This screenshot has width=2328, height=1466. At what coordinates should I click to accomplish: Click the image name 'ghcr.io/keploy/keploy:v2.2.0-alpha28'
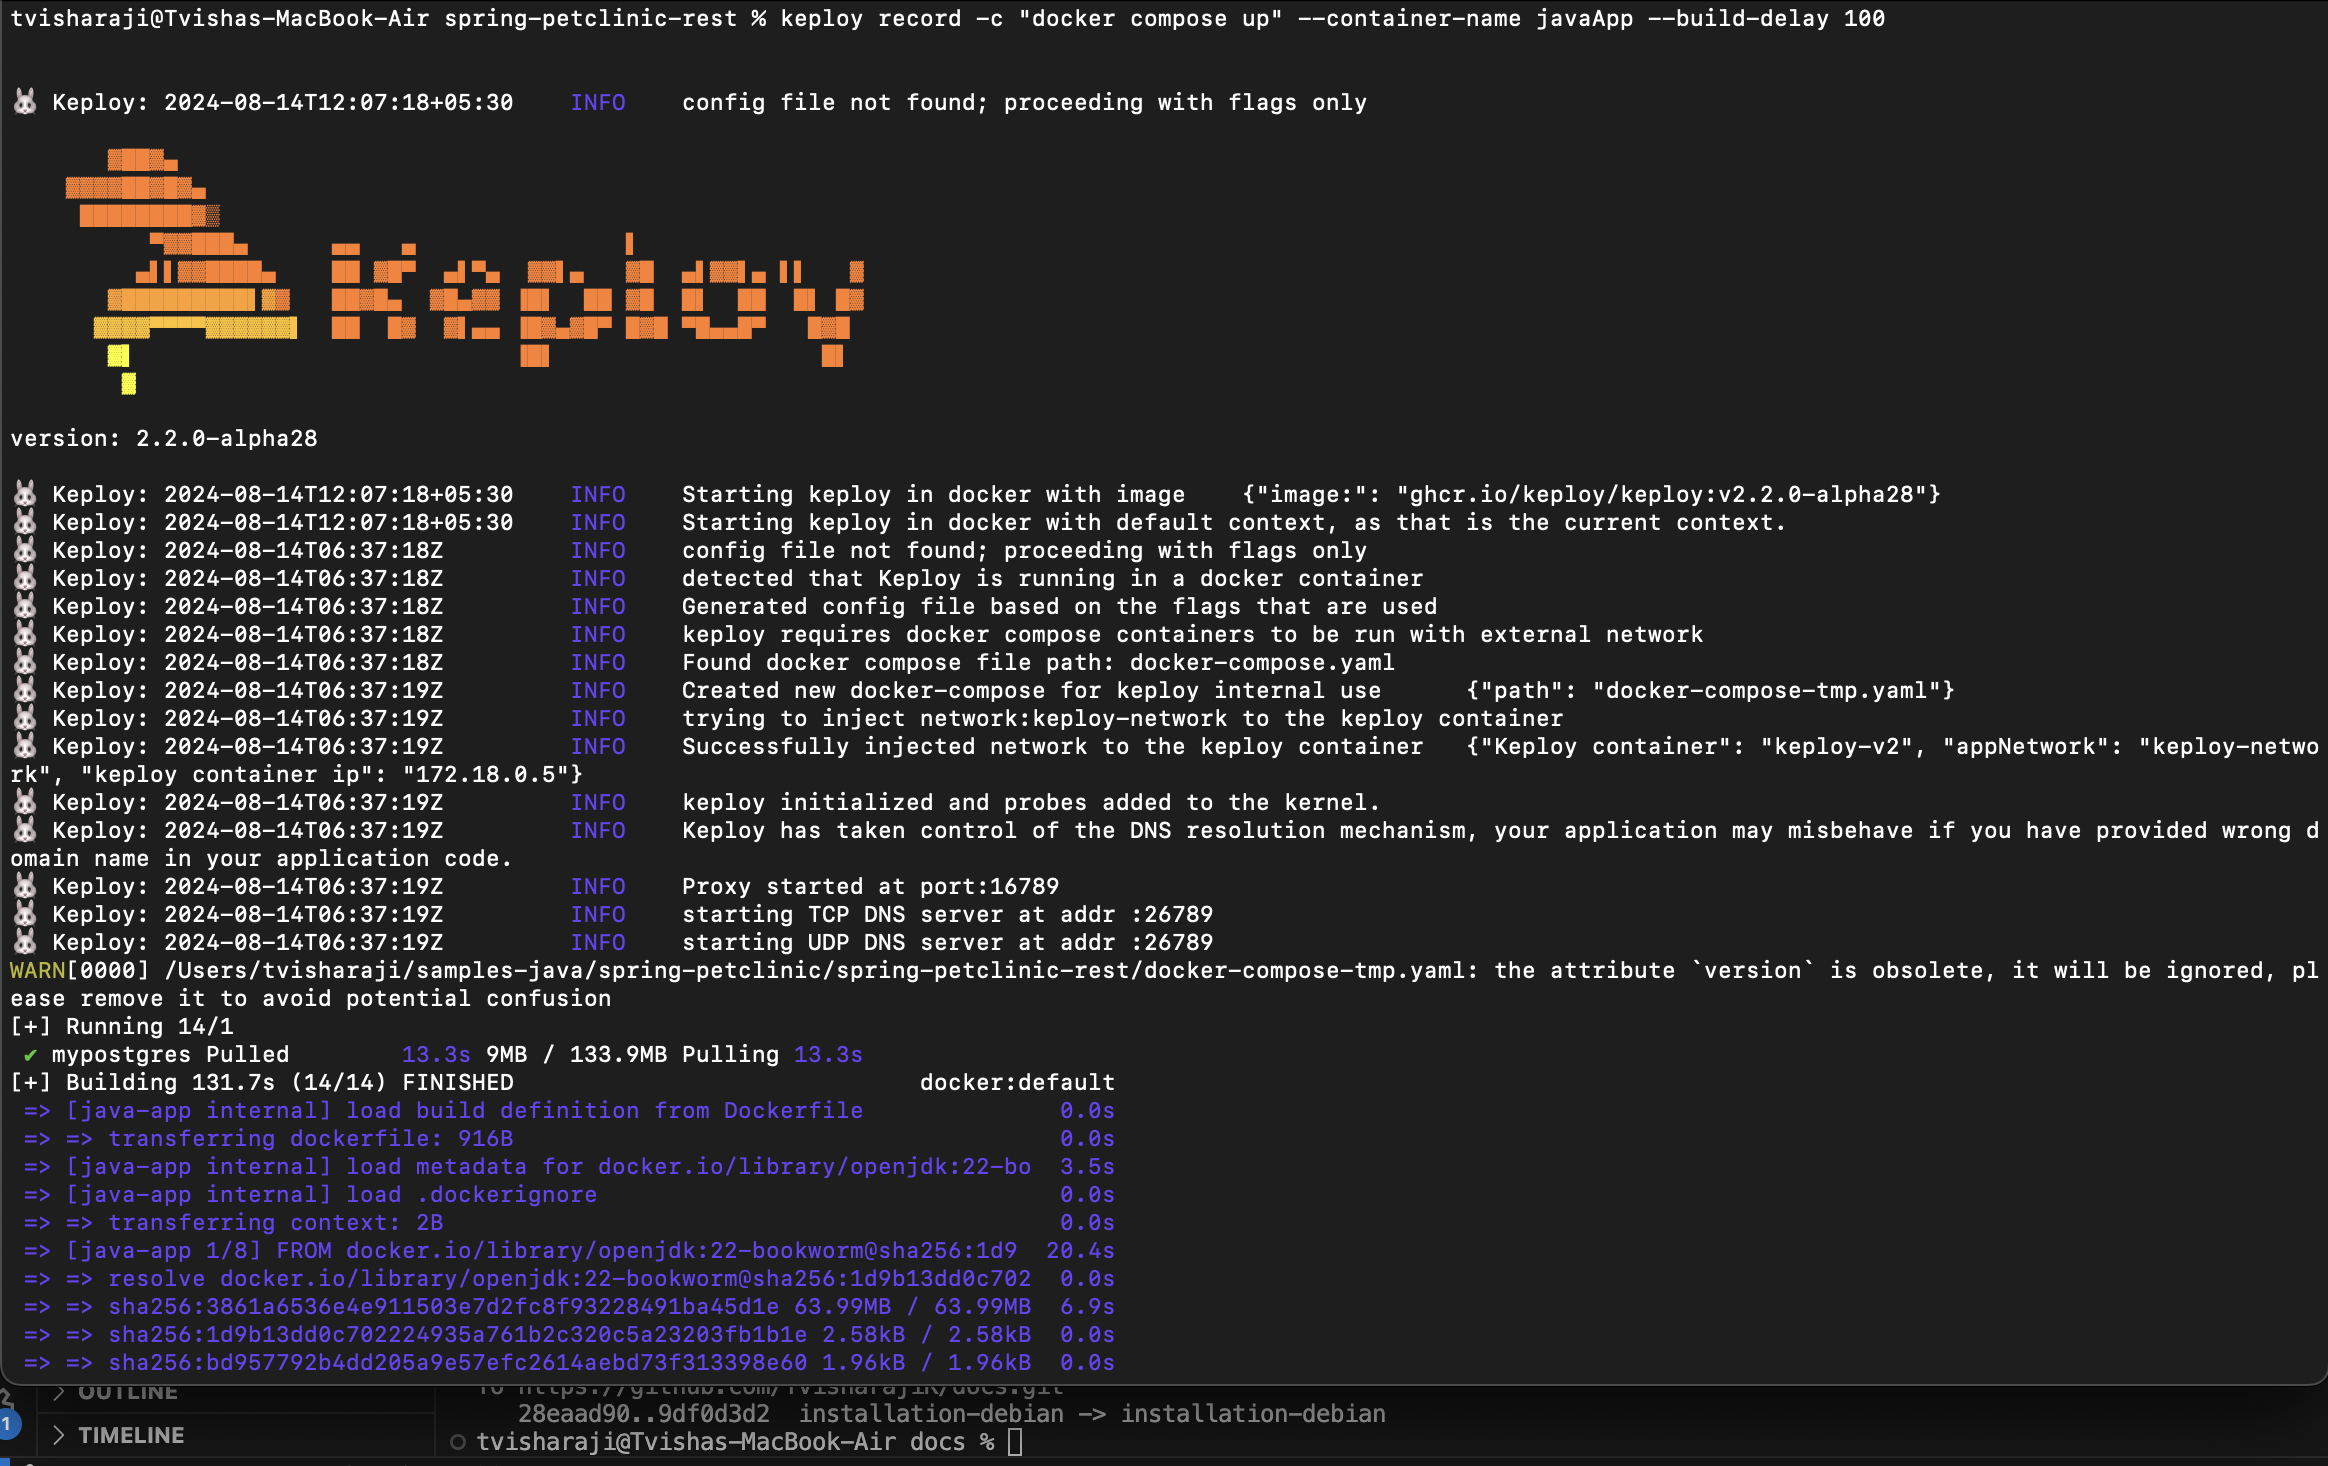[x=1661, y=494]
